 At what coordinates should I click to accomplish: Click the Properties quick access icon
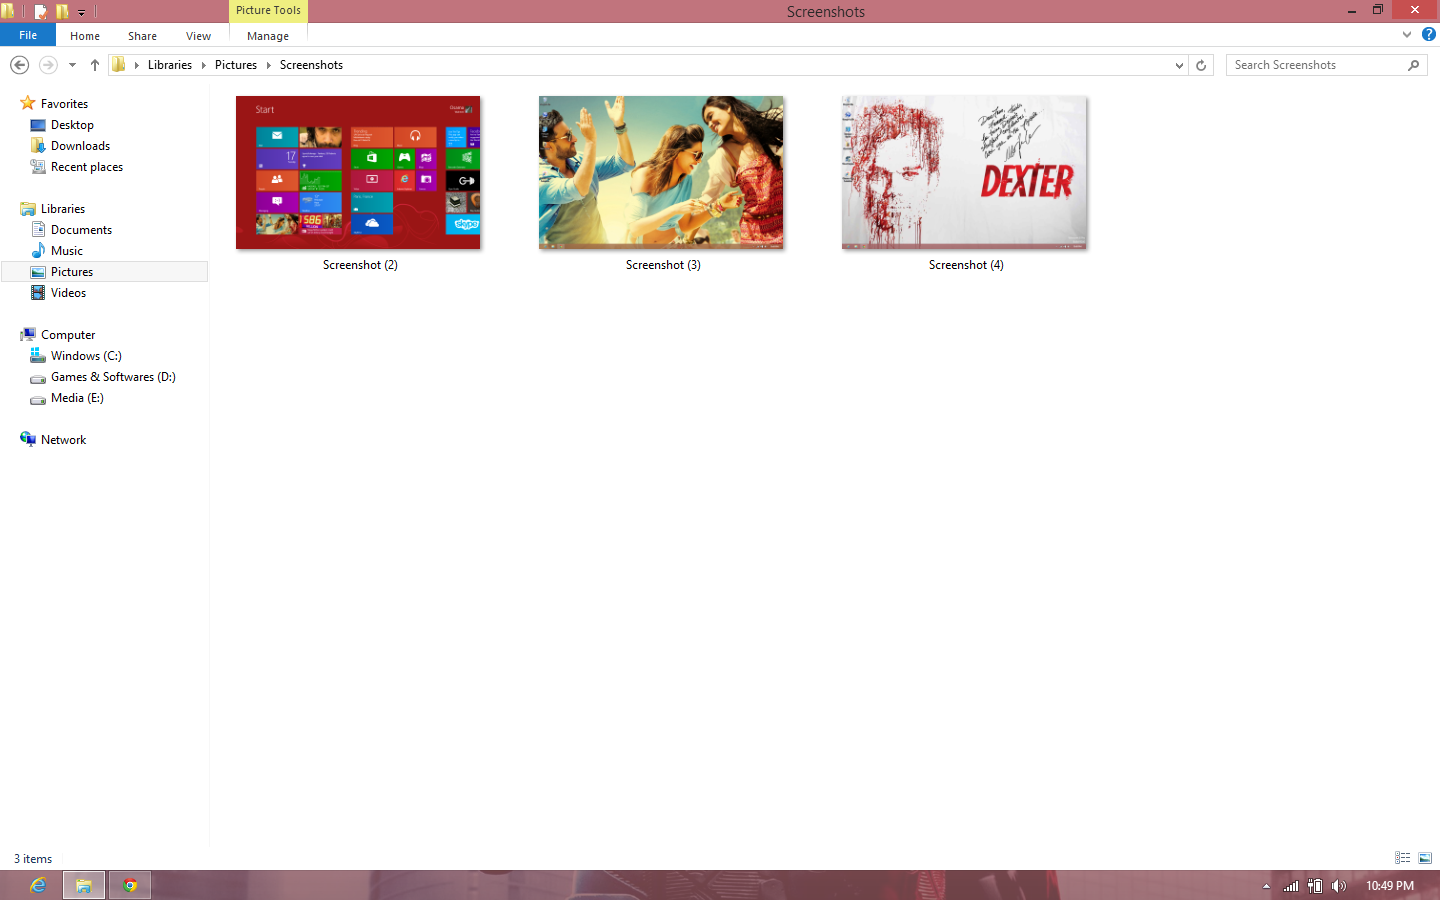[40, 12]
